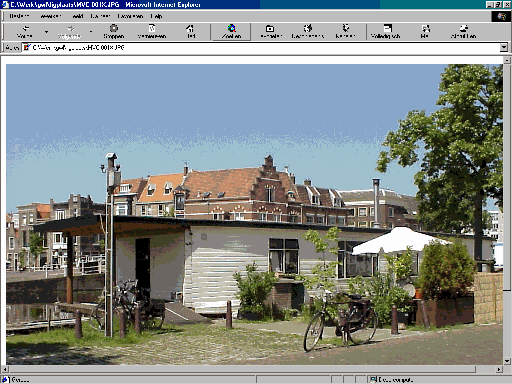Open the E-mail toolbar button
Image resolution: width=512 pixels, height=384 pixels.
tap(425, 32)
